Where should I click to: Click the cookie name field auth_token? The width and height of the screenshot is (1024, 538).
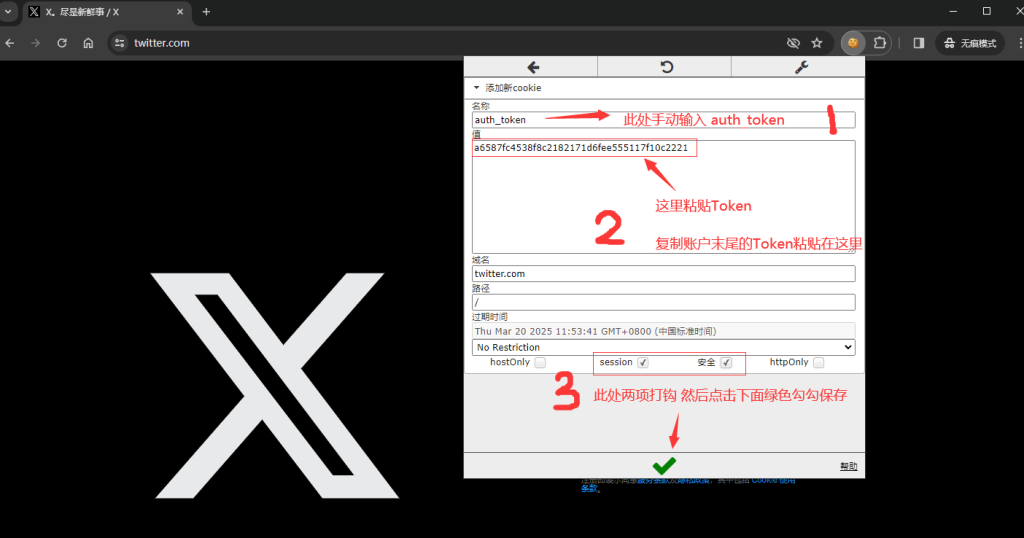[664, 119]
